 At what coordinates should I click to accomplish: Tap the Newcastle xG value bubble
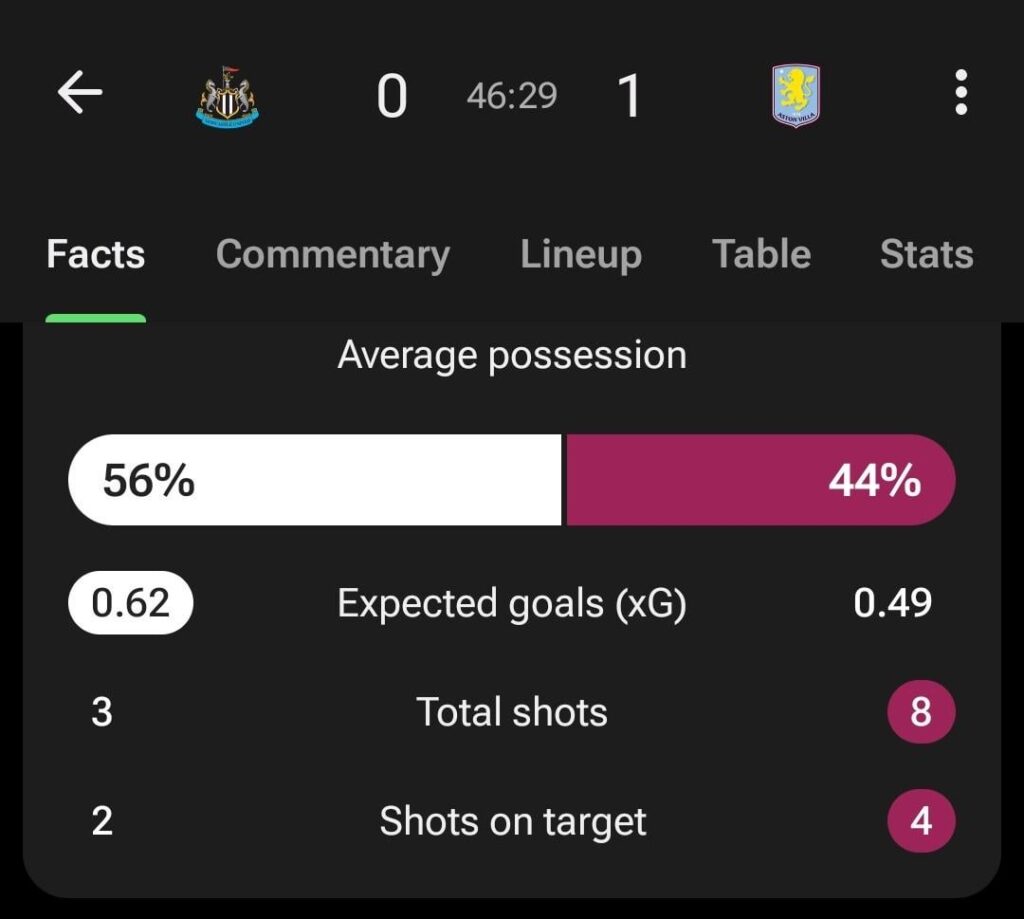pyautogui.click(x=129, y=602)
